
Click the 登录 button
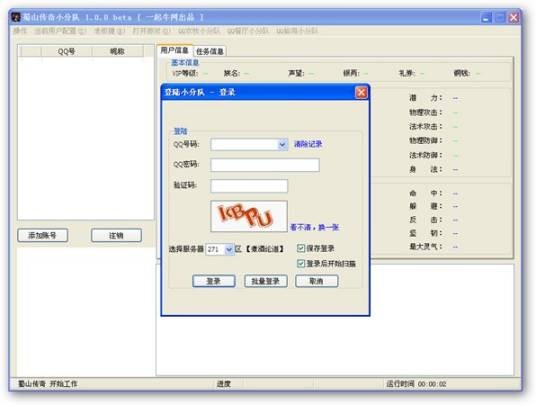point(214,281)
